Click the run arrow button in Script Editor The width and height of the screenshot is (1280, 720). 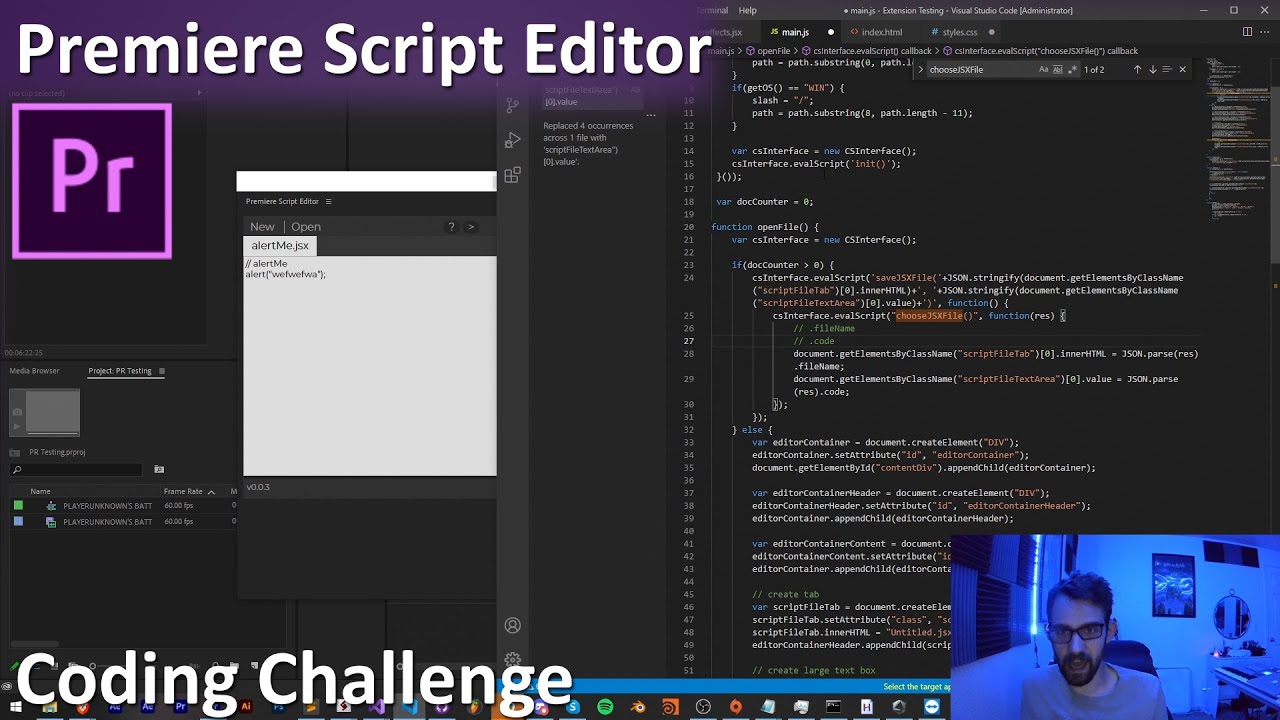(x=471, y=227)
